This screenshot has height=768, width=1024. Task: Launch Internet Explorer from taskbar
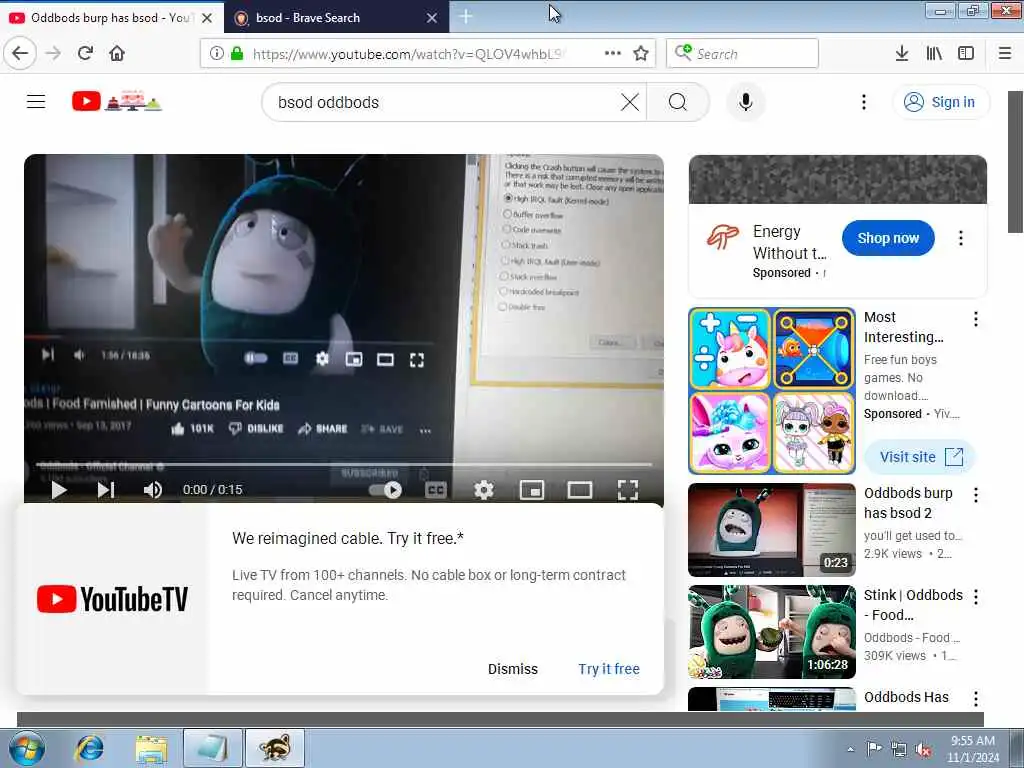click(89, 748)
